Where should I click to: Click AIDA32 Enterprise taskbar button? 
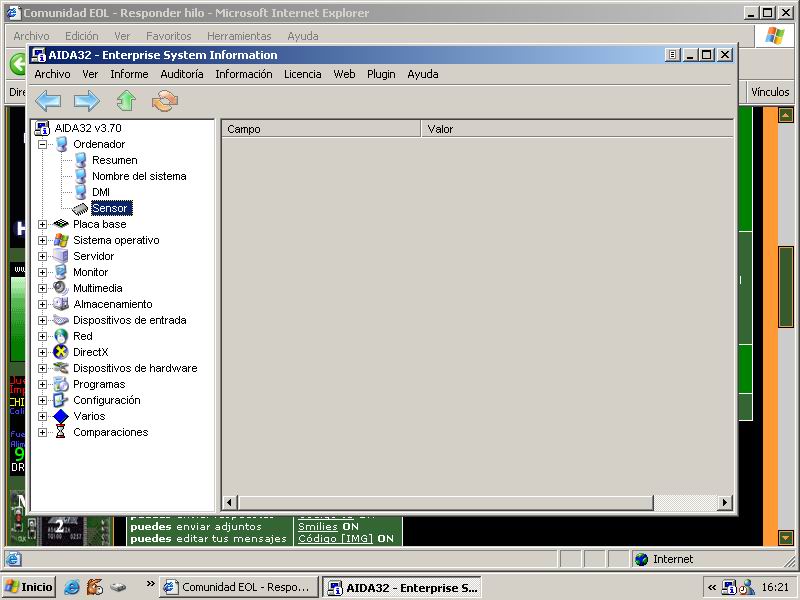pos(403,587)
